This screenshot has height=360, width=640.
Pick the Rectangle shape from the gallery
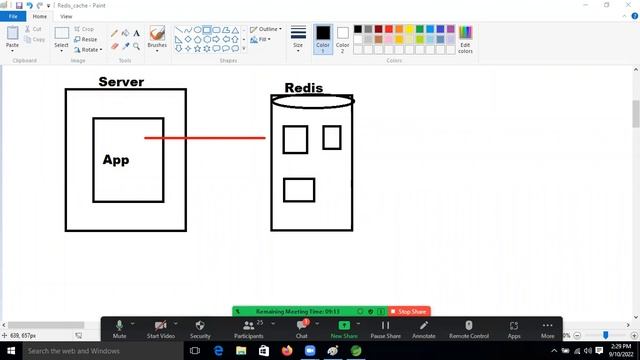[207, 30]
